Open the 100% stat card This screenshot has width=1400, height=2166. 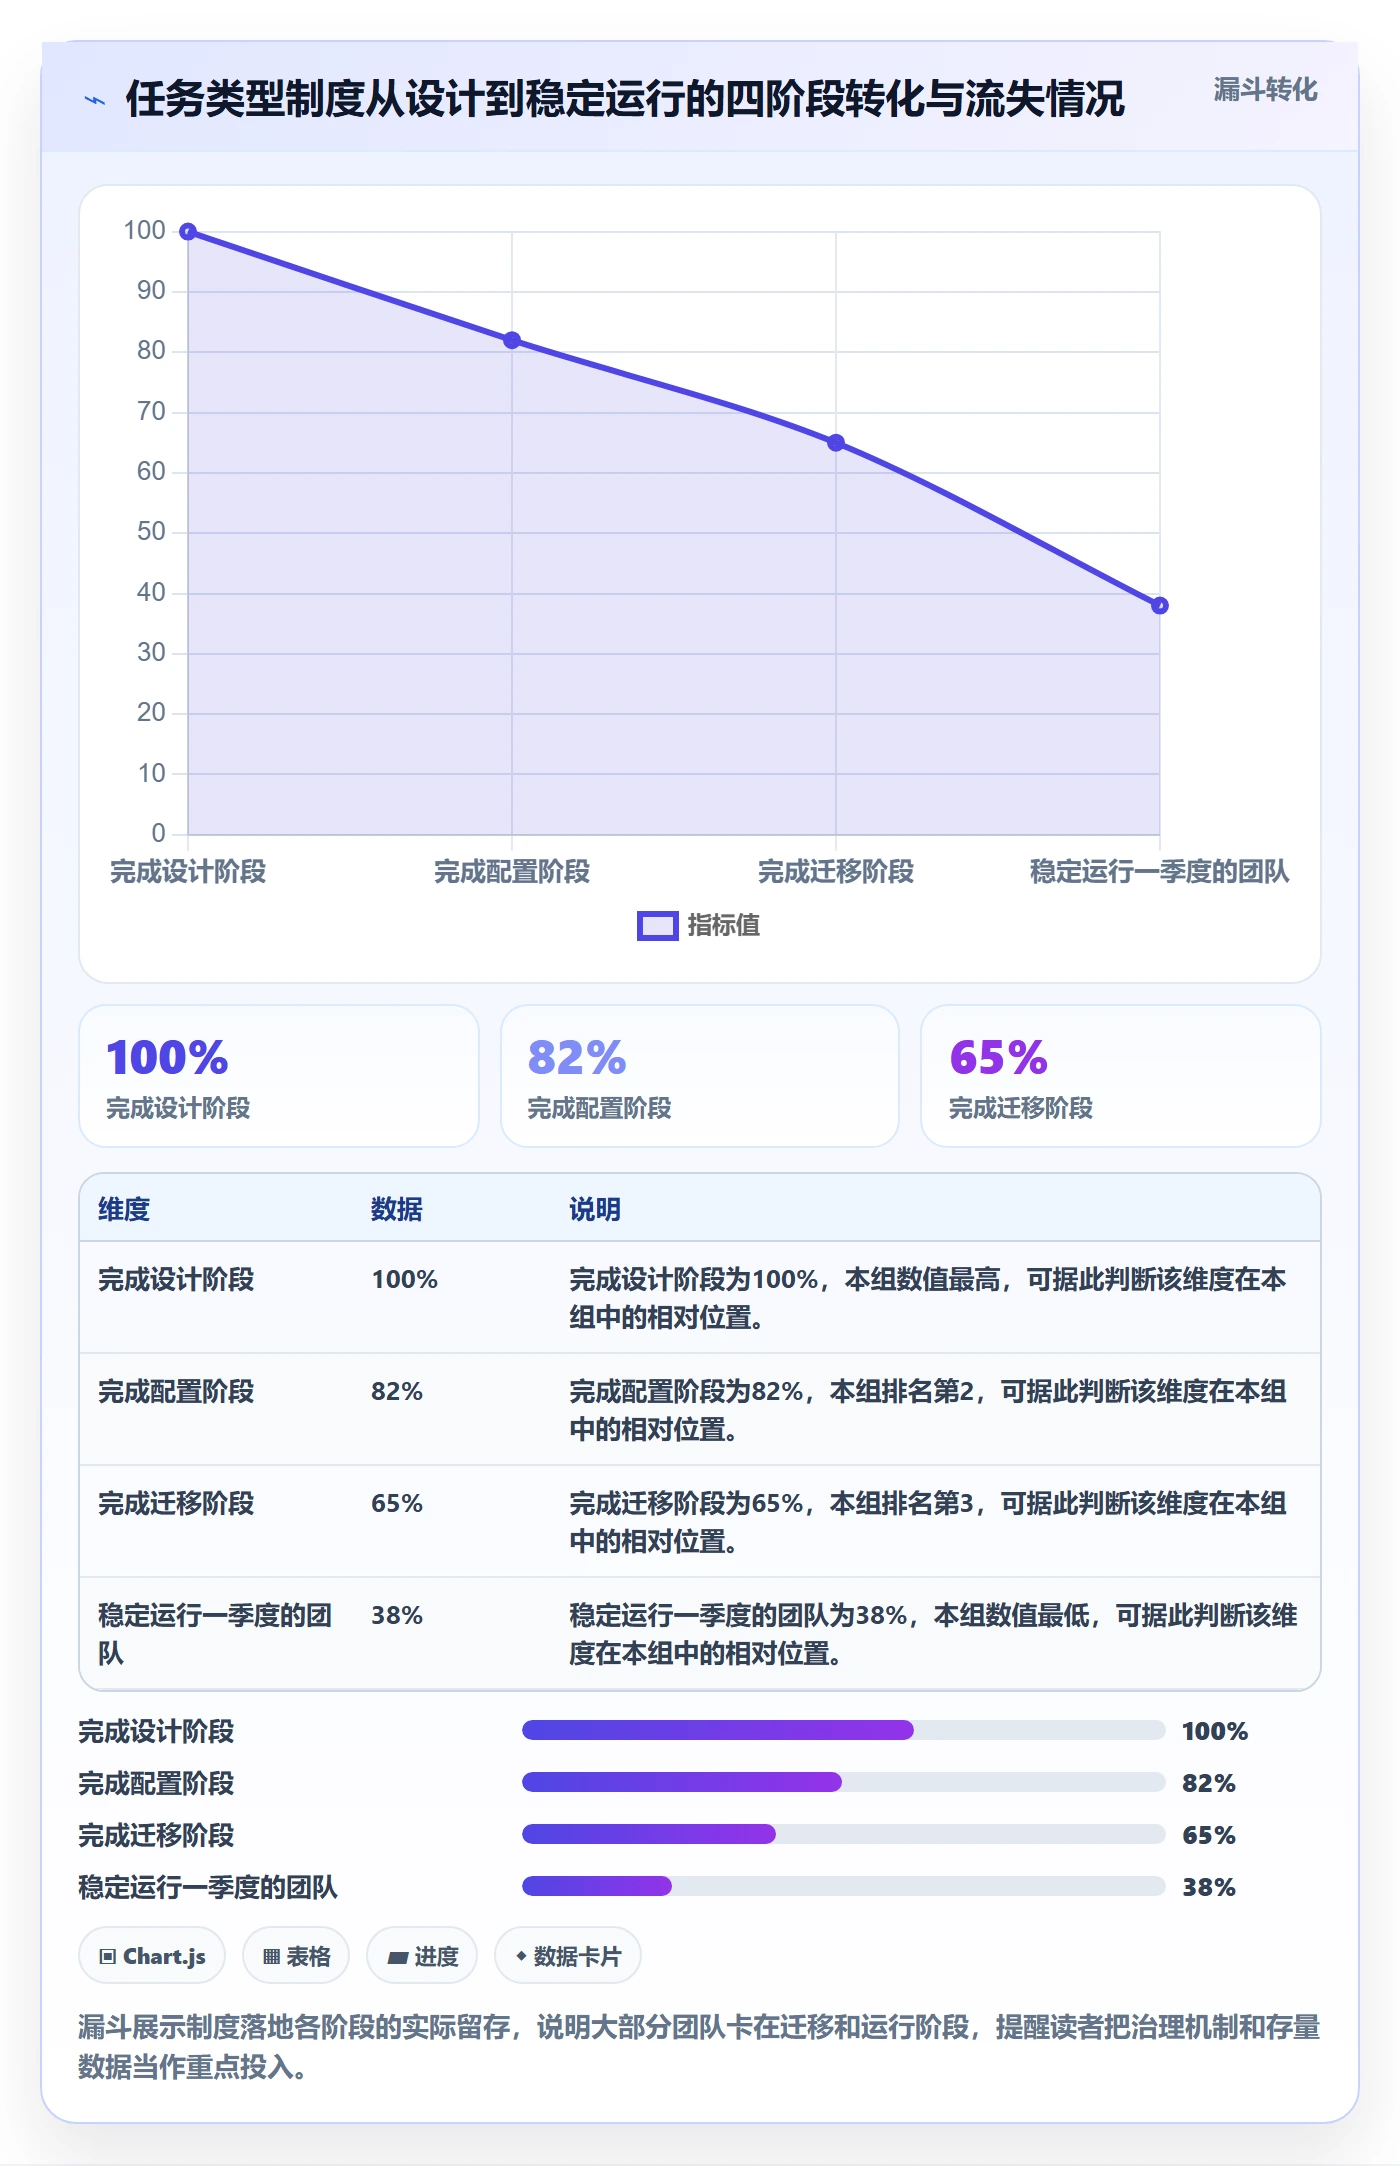[279, 1076]
